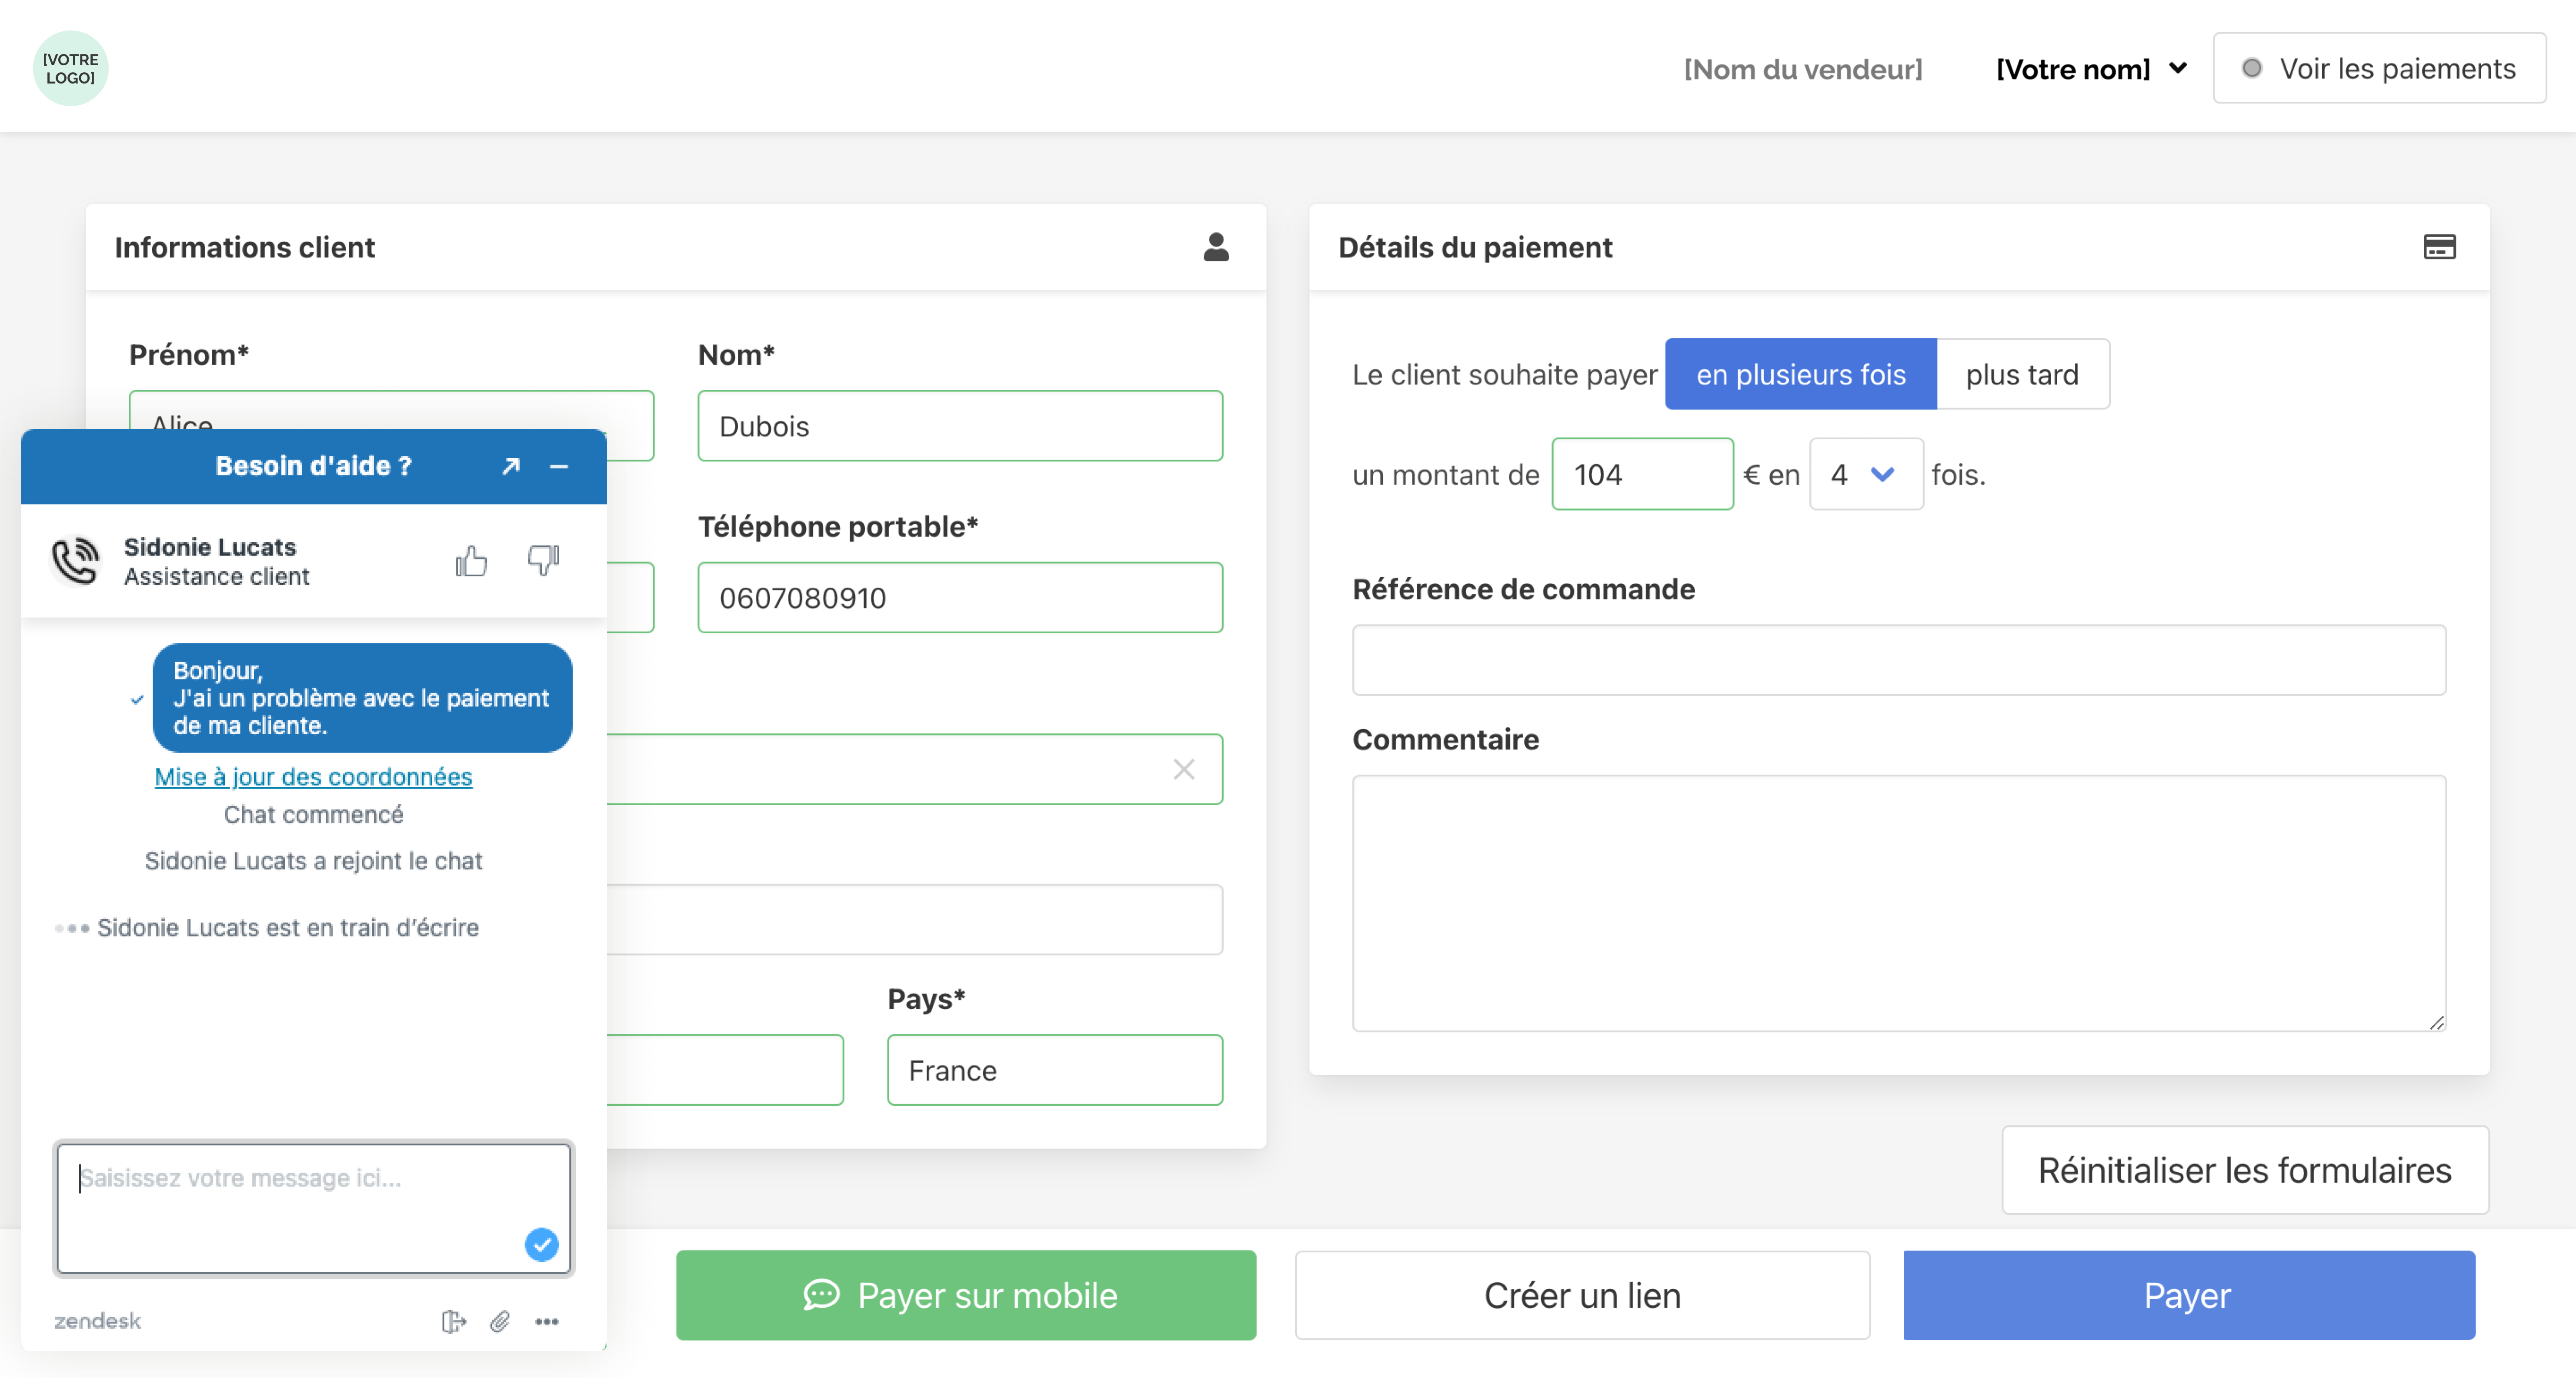2576x1378 pixels.
Task: Focus the chat message input box
Action: (313, 1209)
